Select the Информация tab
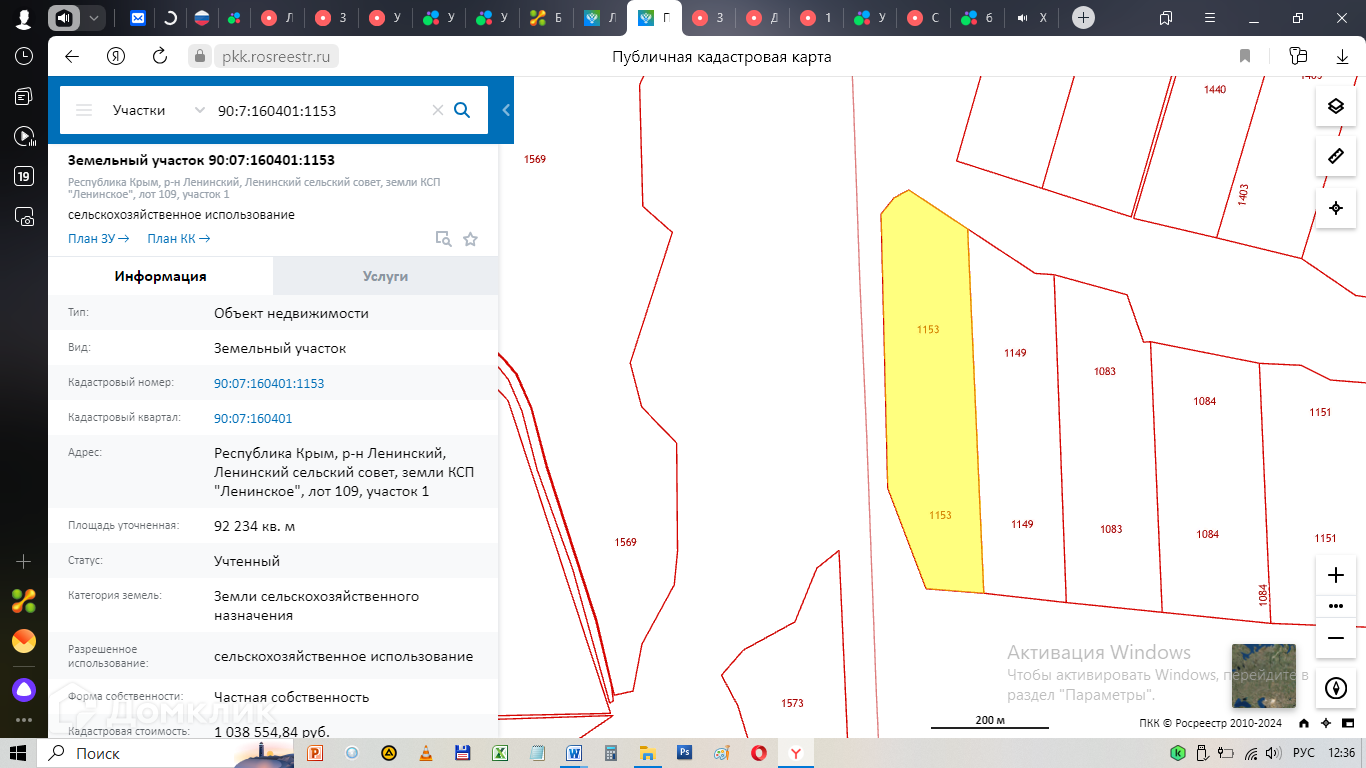Image resolution: width=1366 pixels, height=768 pixels. coord(160,276)
